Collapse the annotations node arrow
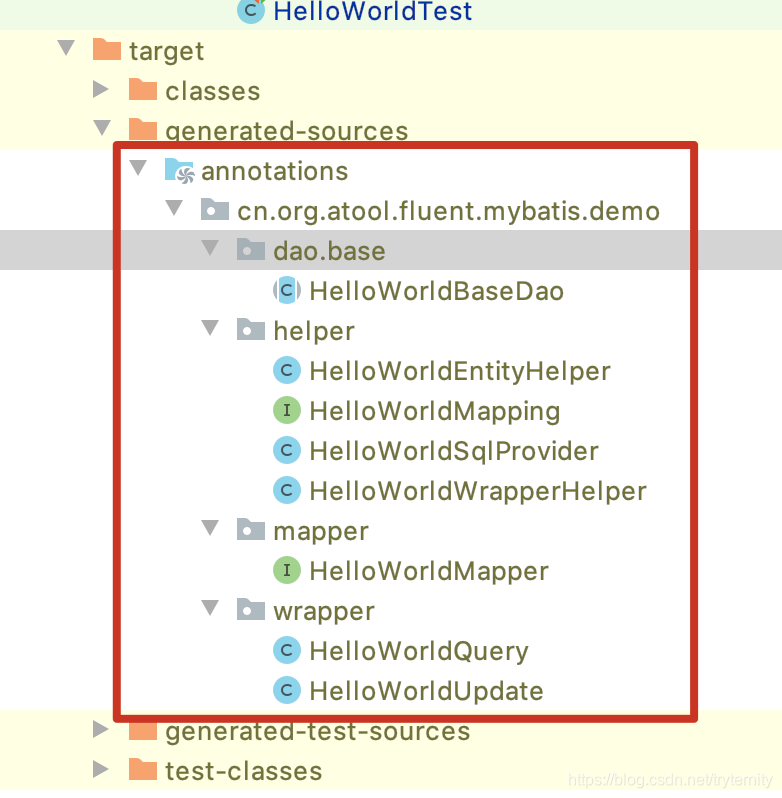The height and width of the screenshot is (798, 782). pyautogui.click(x=138, y=168)
